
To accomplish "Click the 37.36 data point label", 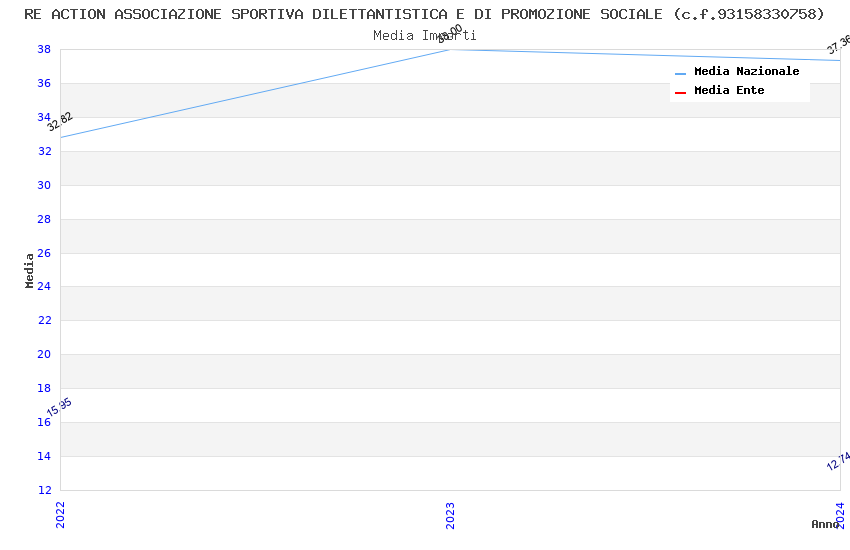I will click(x=839, y=45).
